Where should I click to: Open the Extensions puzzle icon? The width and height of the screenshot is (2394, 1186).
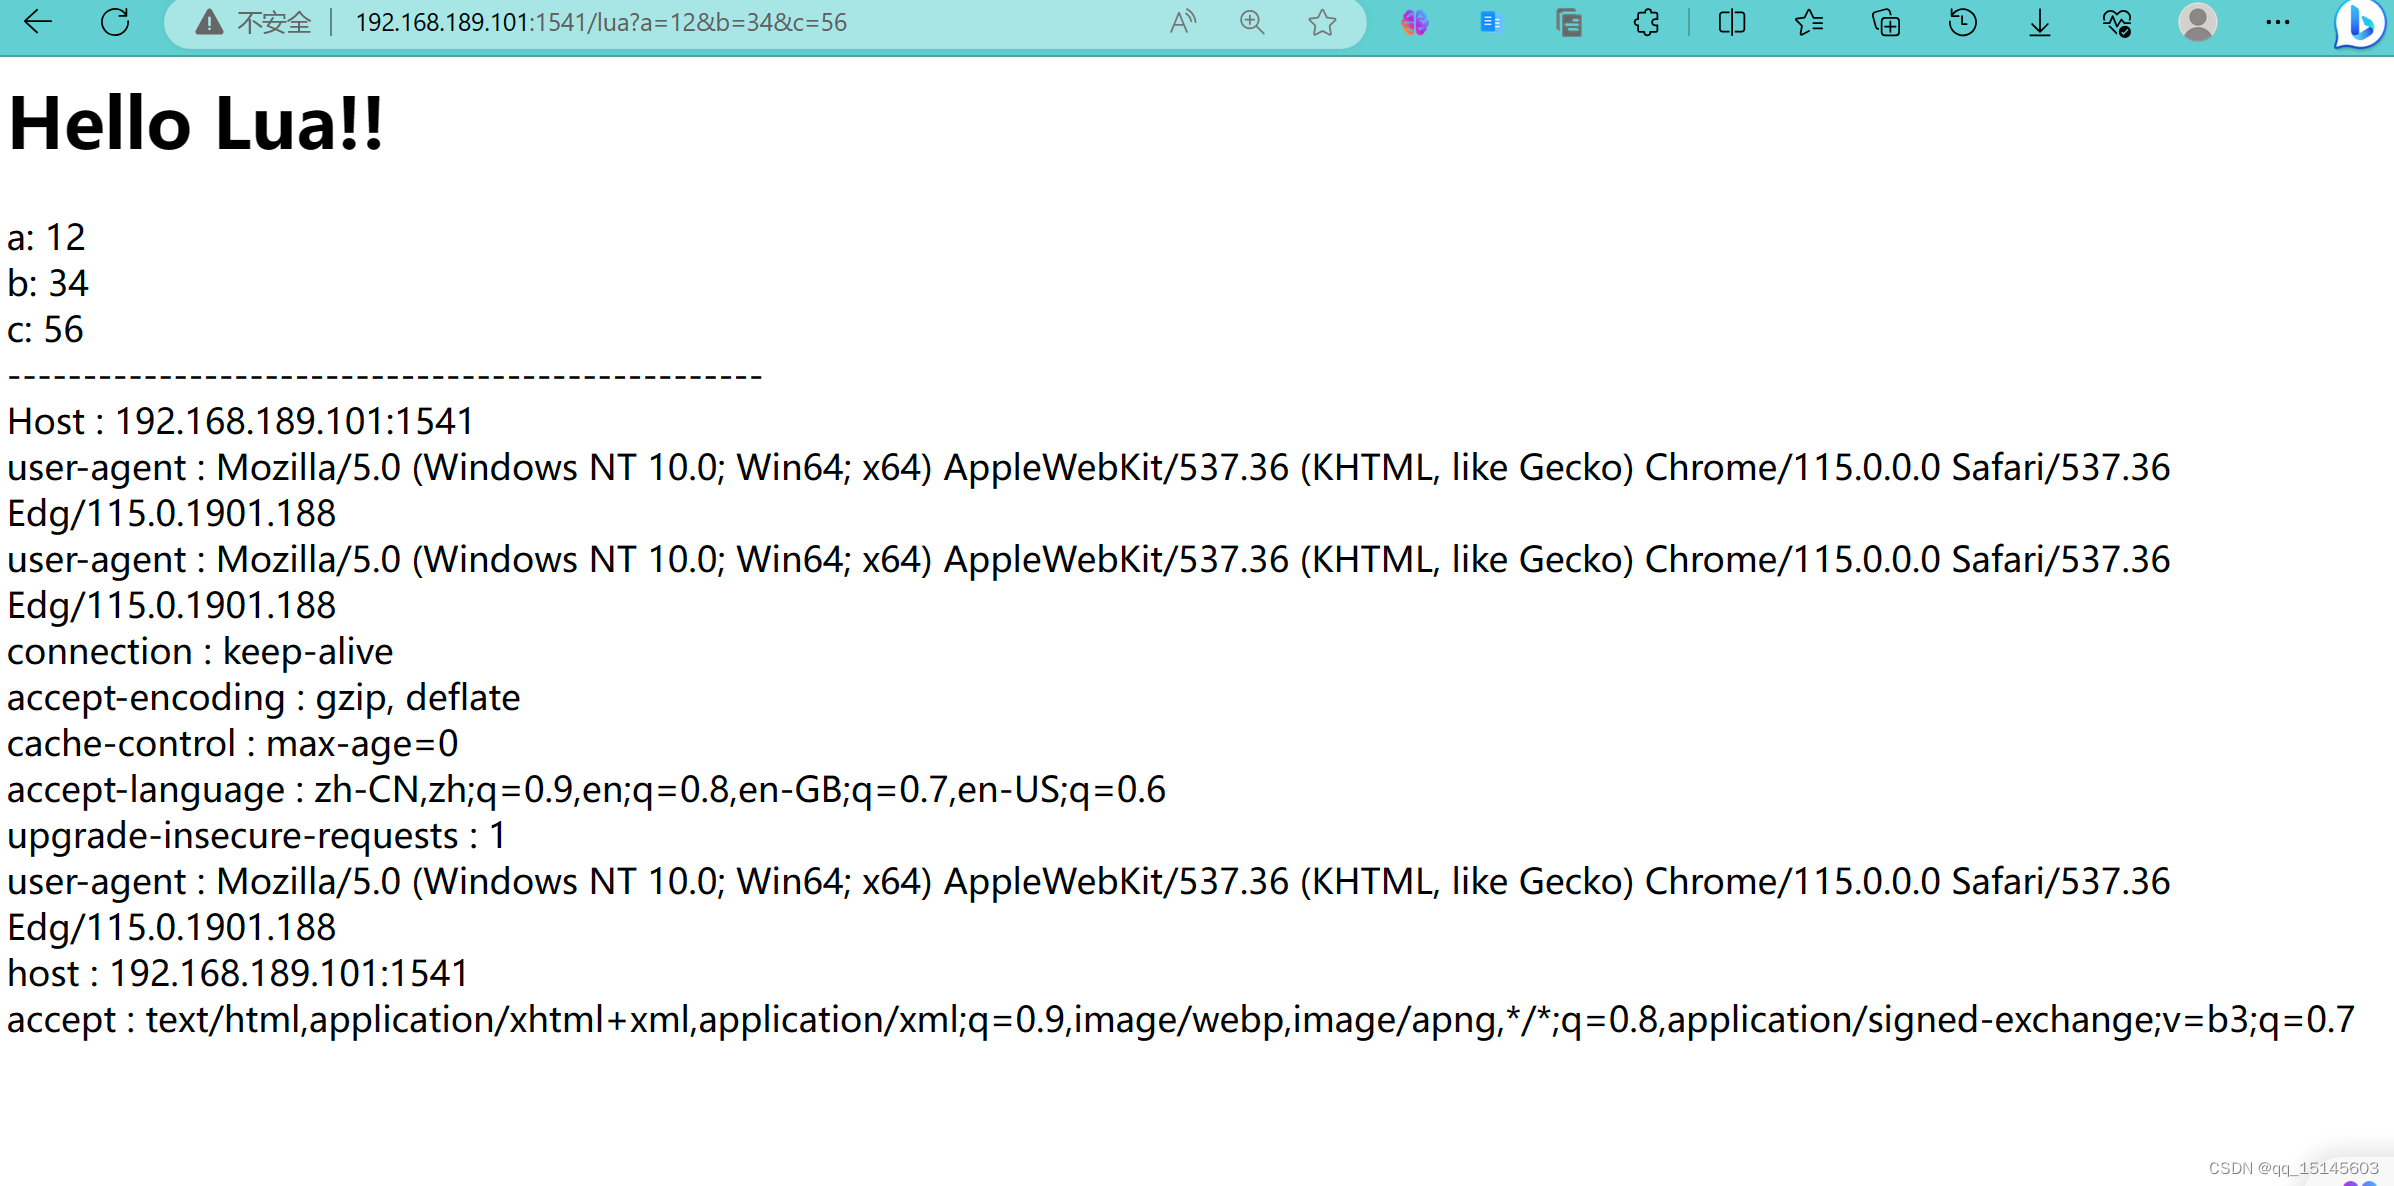[1646, 22]
